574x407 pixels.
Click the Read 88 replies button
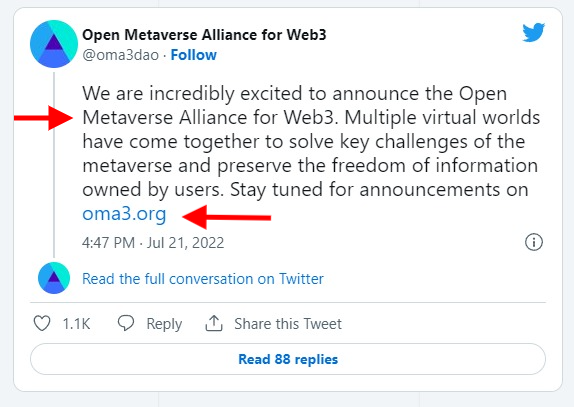[x=288, y=359]
